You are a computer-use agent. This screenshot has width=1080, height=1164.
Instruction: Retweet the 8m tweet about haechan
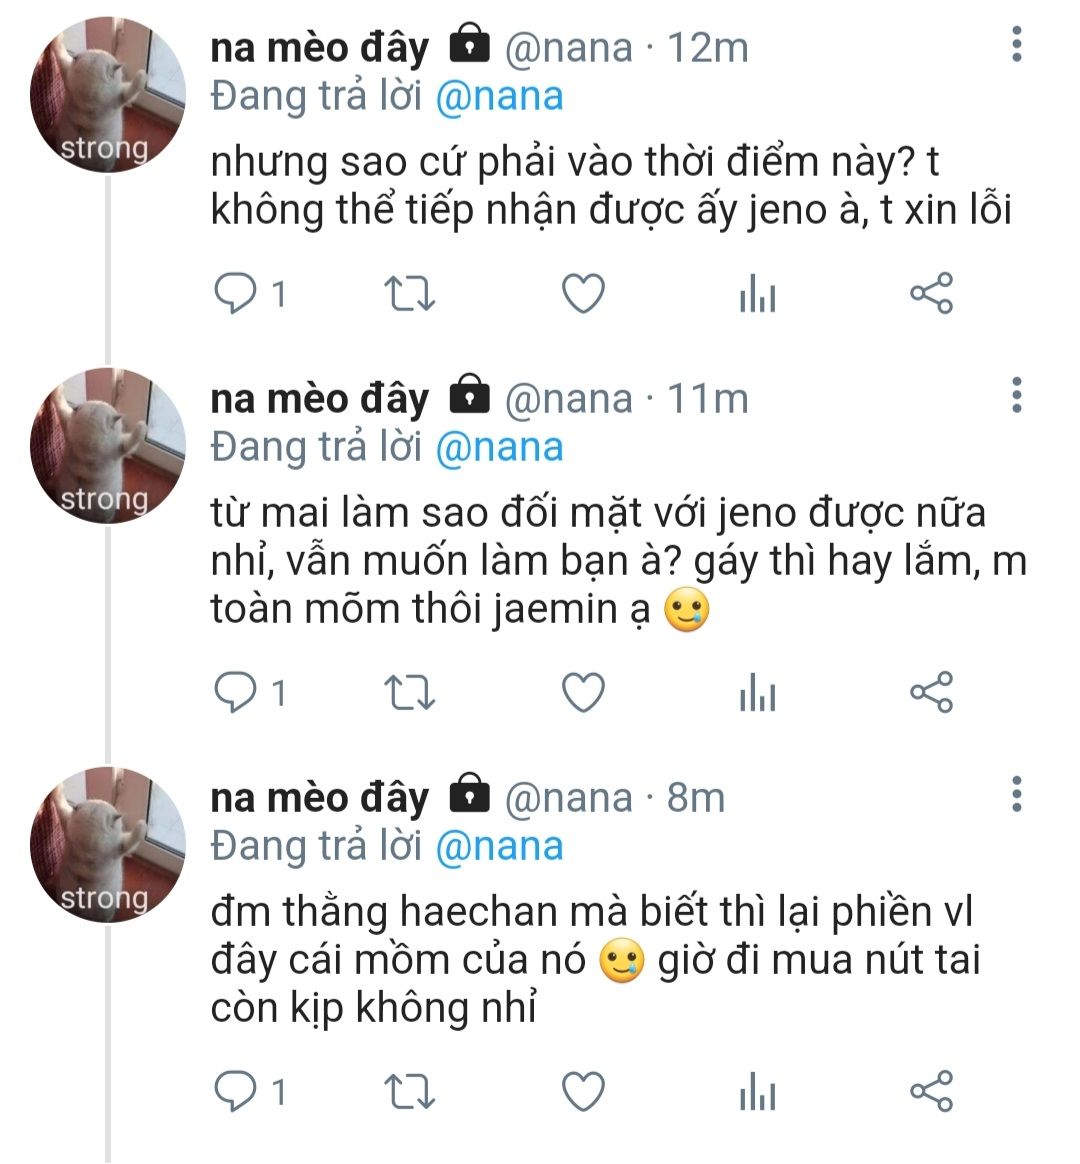pyautogui.click(x=410, y=1091)
